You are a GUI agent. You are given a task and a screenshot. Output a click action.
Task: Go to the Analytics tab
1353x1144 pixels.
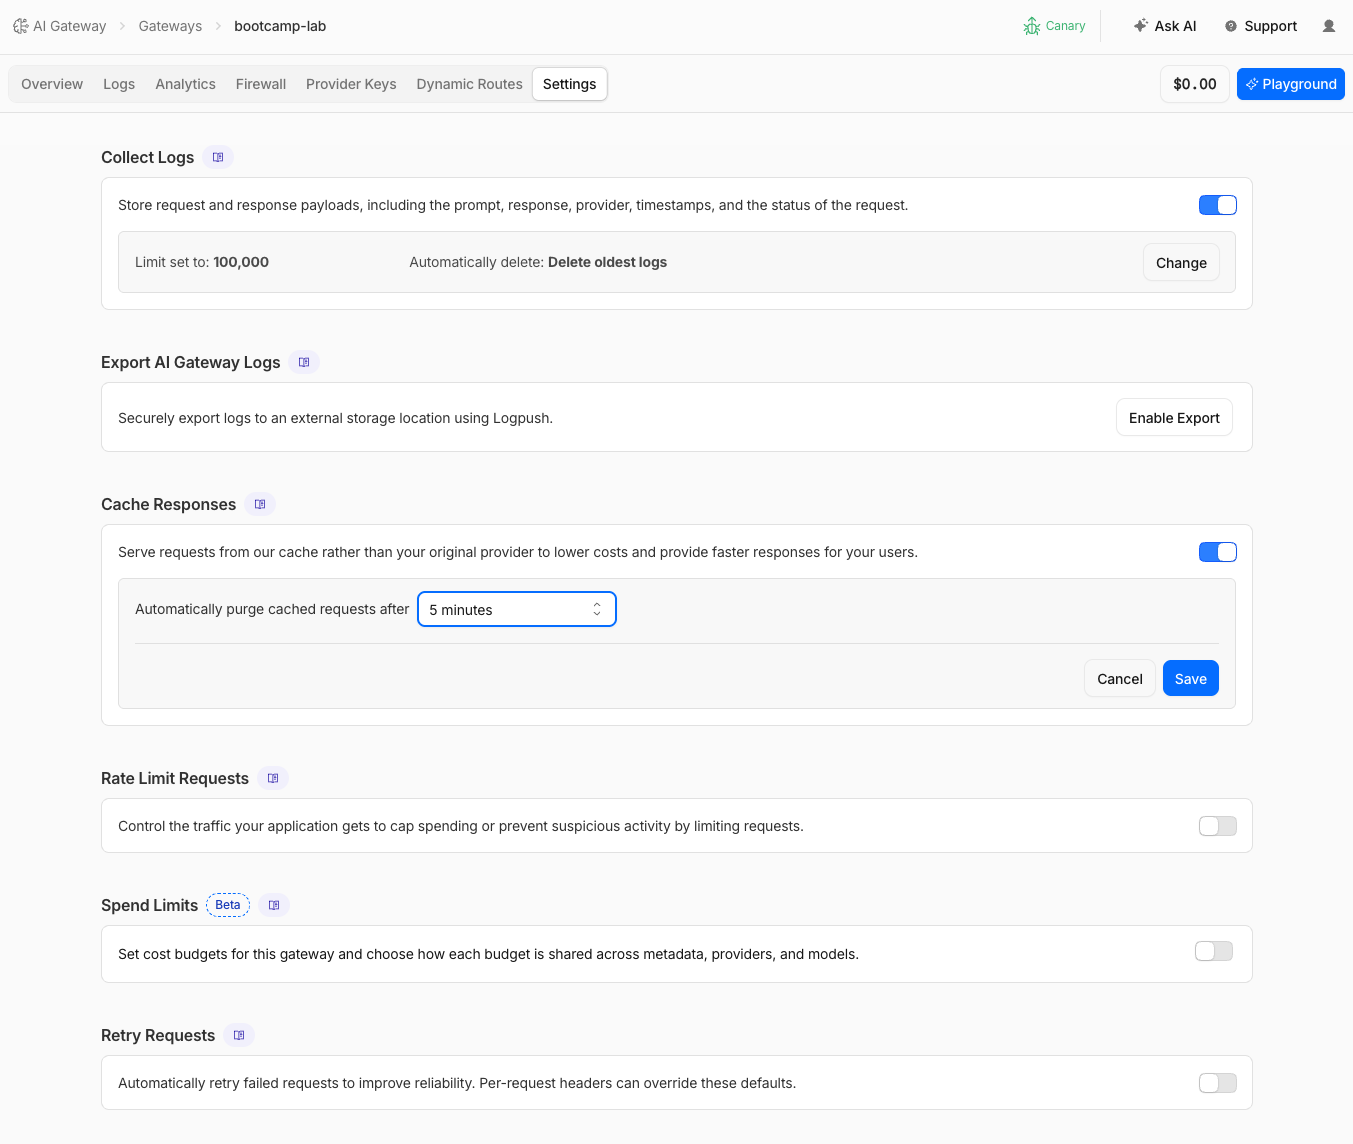coord(185,84)
